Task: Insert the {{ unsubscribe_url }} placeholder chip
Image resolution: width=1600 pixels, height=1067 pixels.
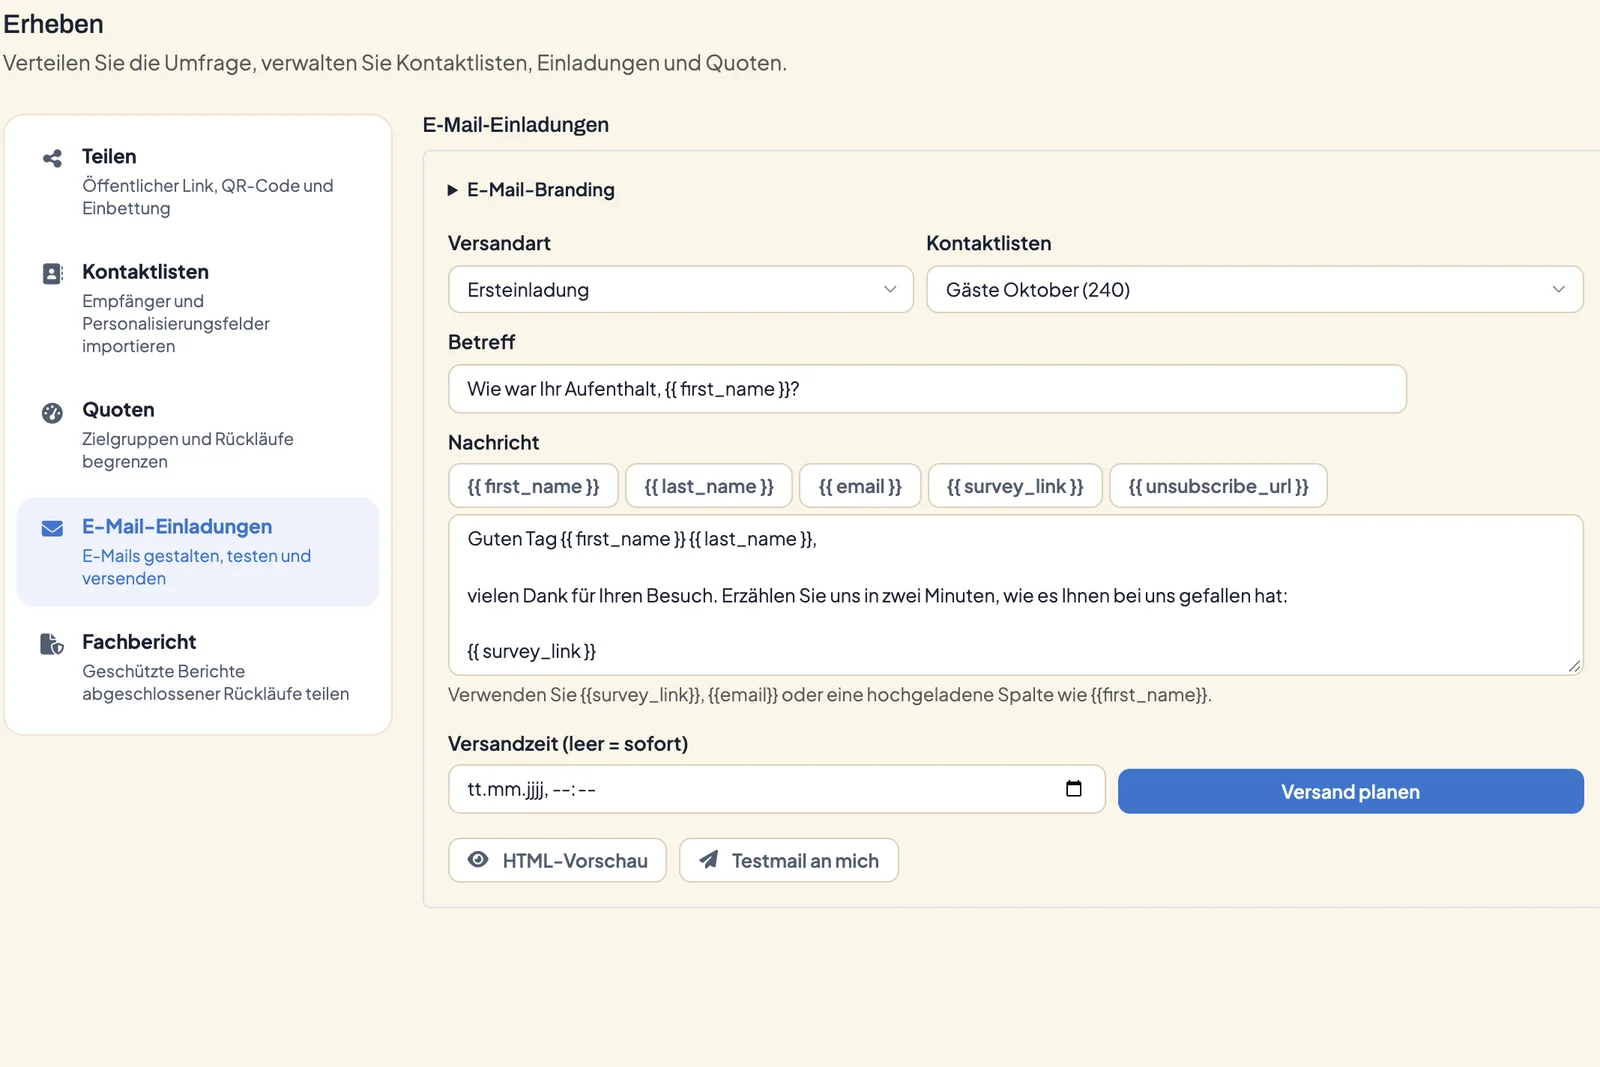Action: (1218, 486)
